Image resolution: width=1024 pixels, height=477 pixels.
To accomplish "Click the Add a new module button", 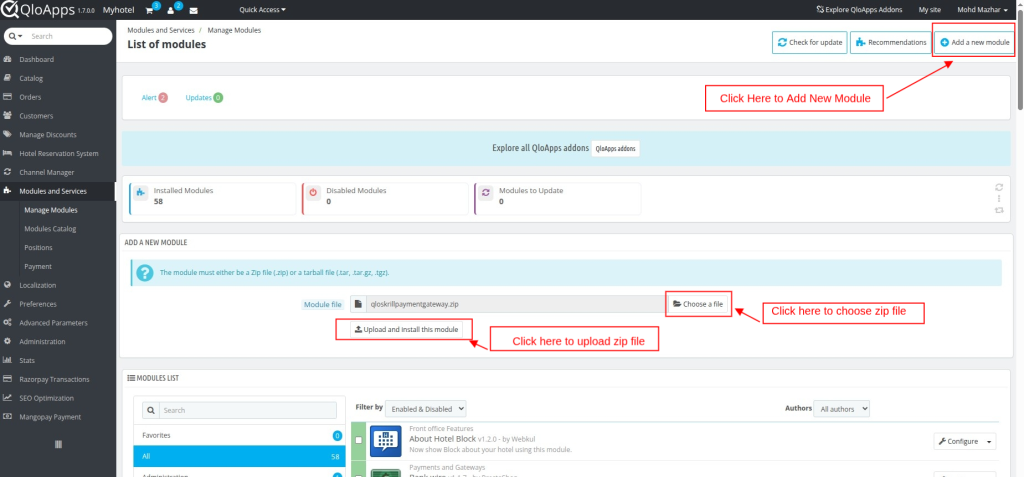I will (975, 42).
